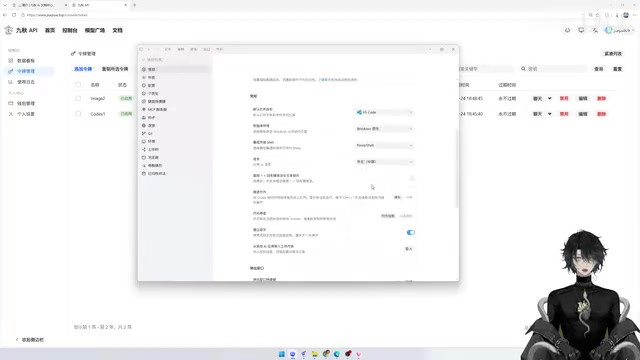This screenshot has width=640, height=360.
Task: Go to 模型广场 in the site navigation
Action: click(95, 30)
